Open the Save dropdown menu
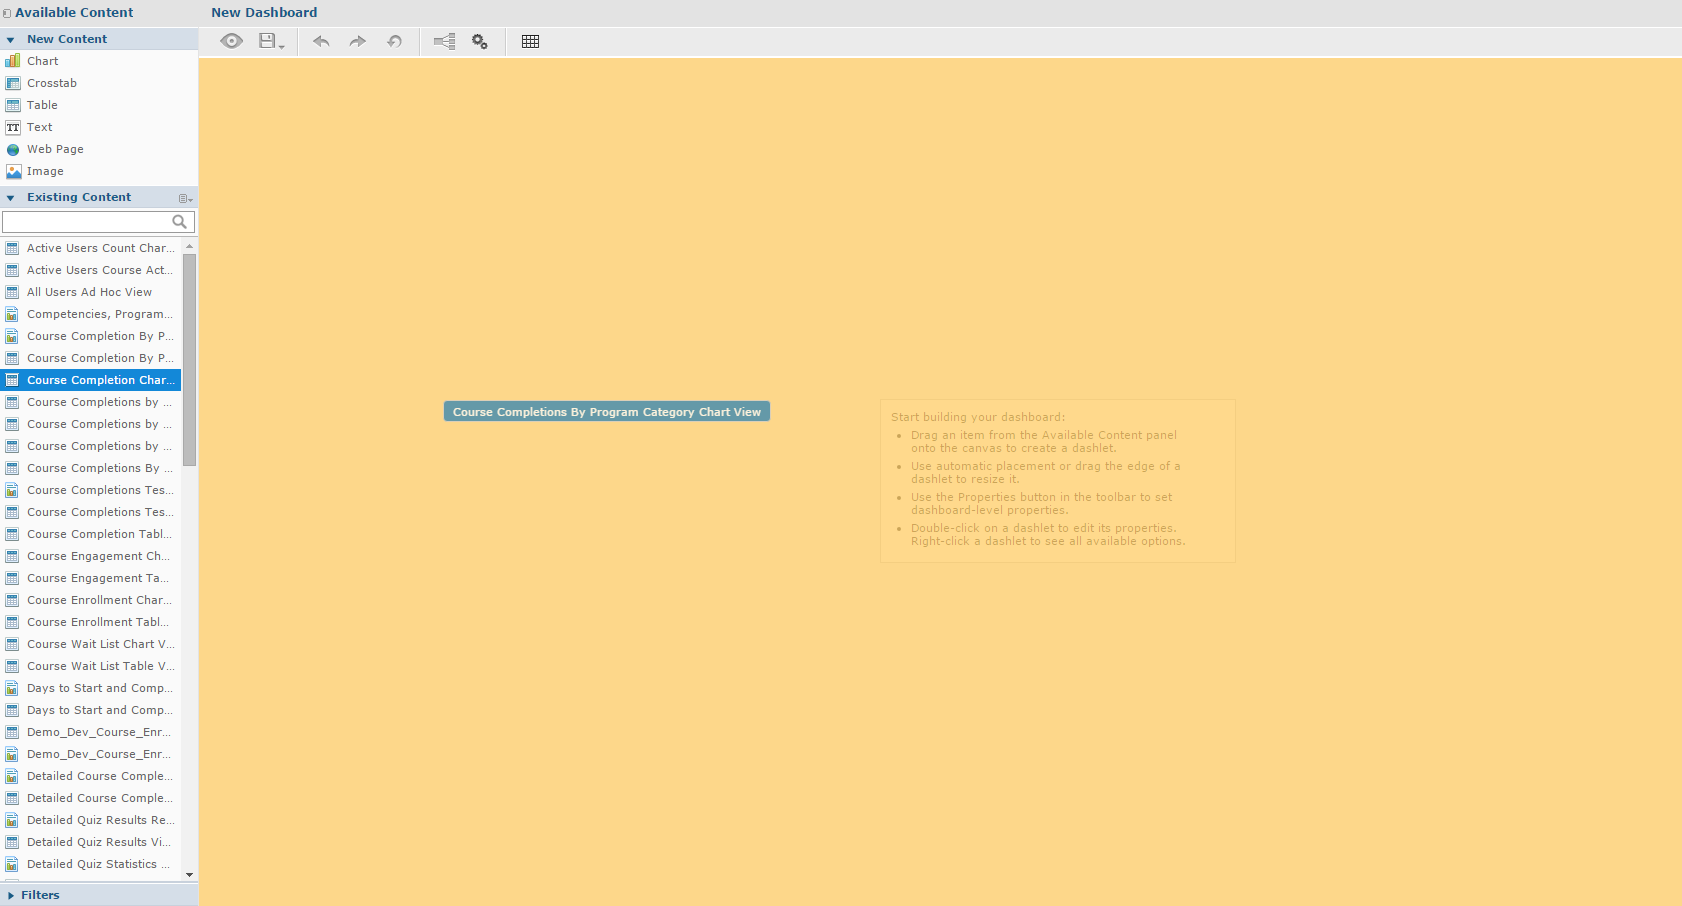The image size is (1682, 906). (x=271, y=41)
